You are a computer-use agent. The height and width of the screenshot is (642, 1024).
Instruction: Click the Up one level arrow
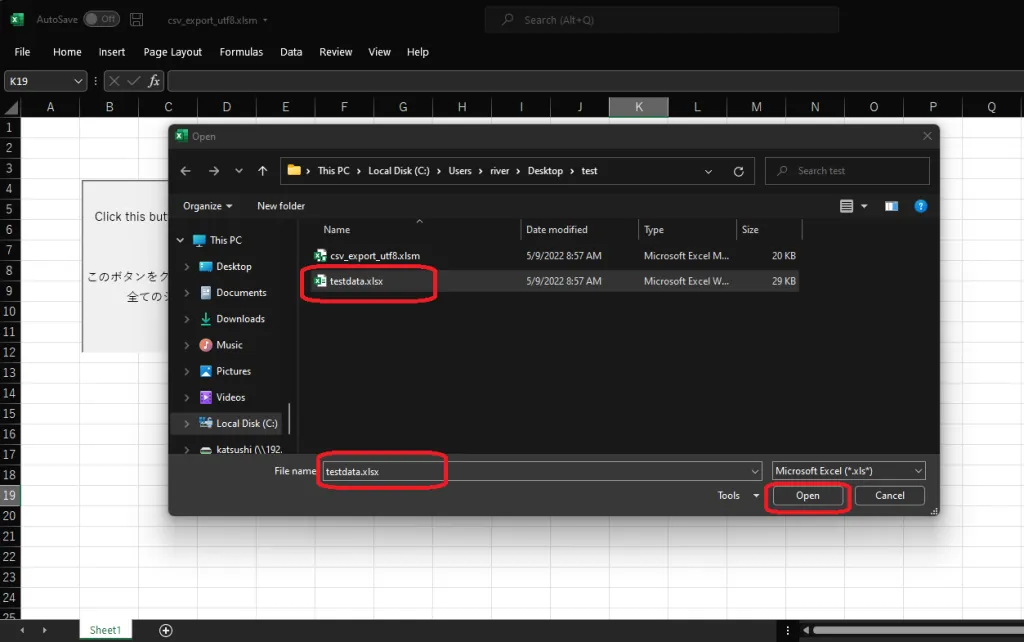pos(262,171)
